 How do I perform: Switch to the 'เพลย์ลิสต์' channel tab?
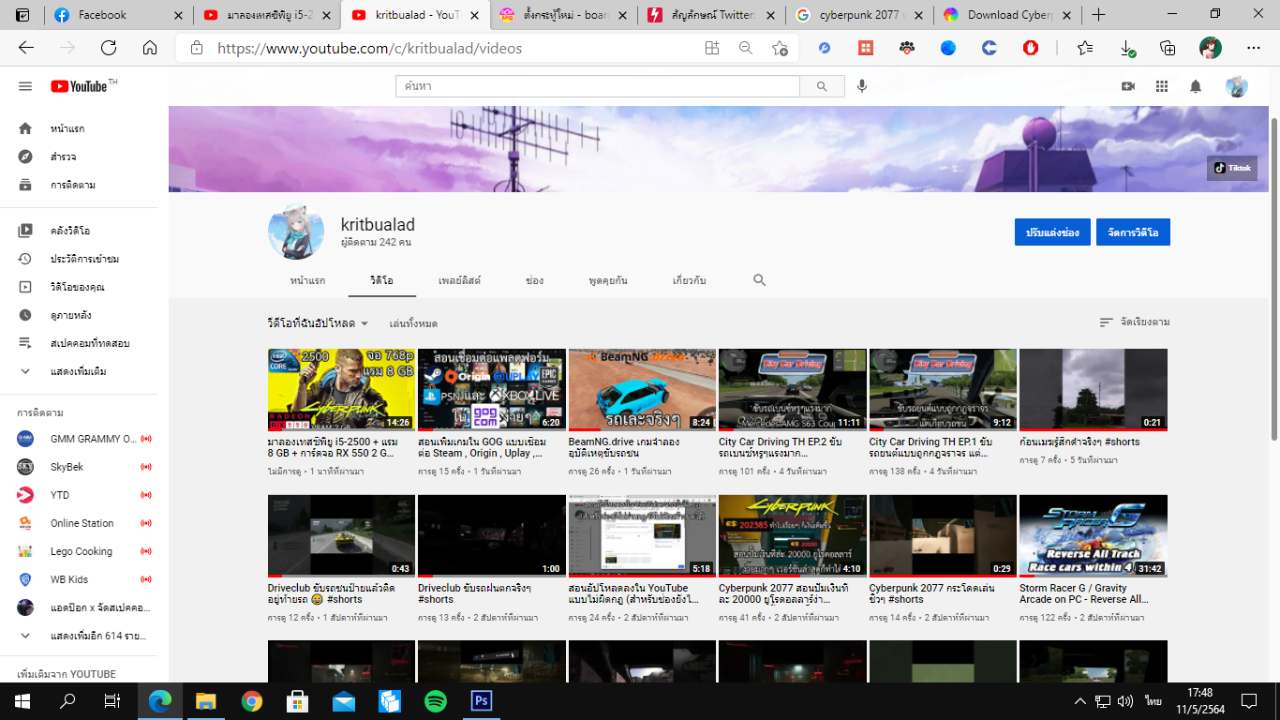point(459,281)
